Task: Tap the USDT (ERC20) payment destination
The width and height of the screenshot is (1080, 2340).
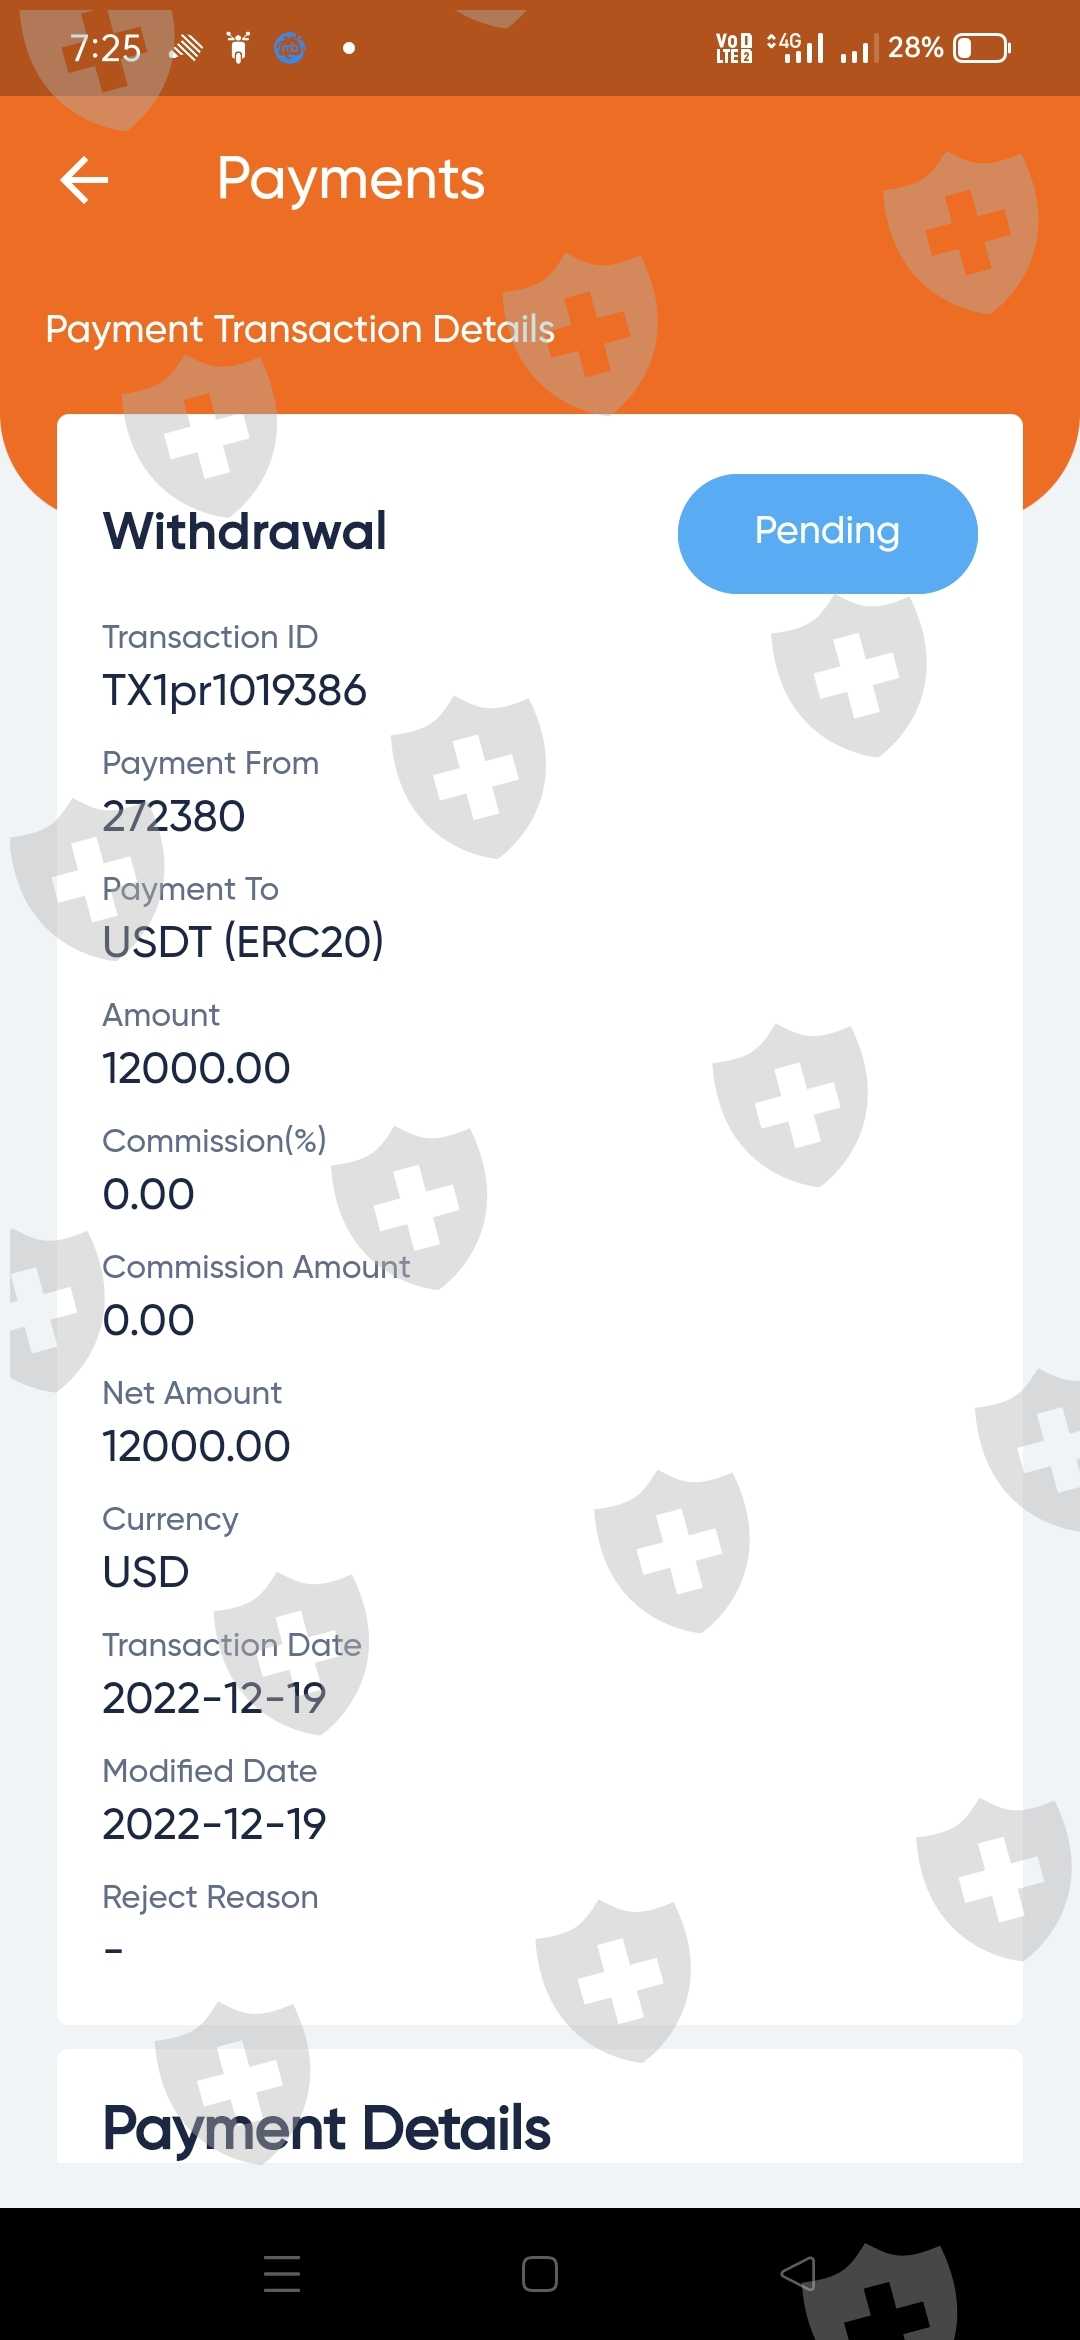Action: pyautogui.click(x=243, y=942)
